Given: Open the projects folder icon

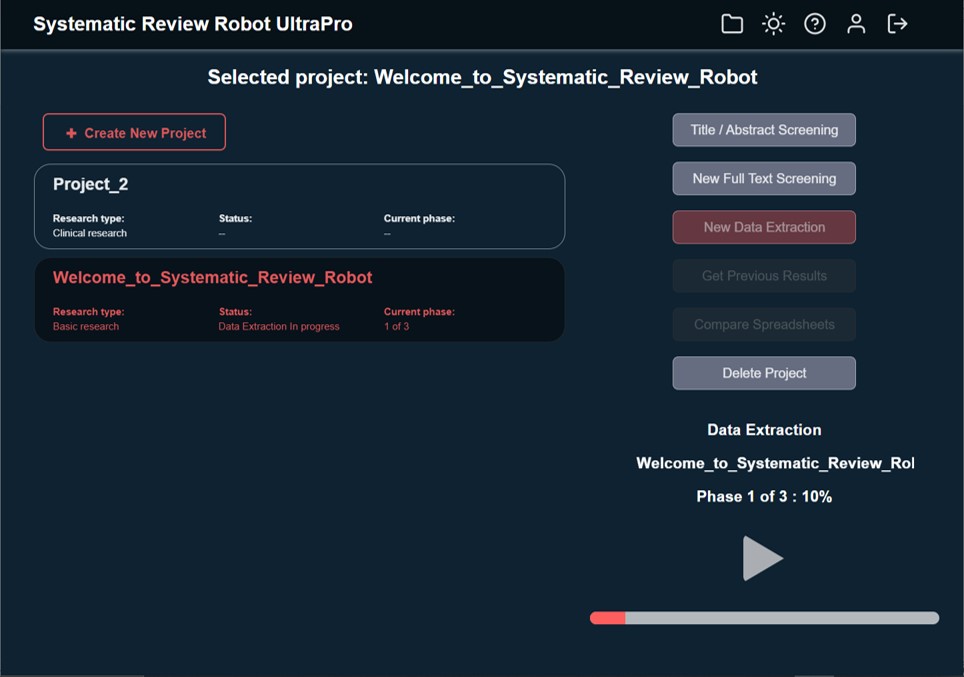Looking at the screenshot, I should (732, 24).
